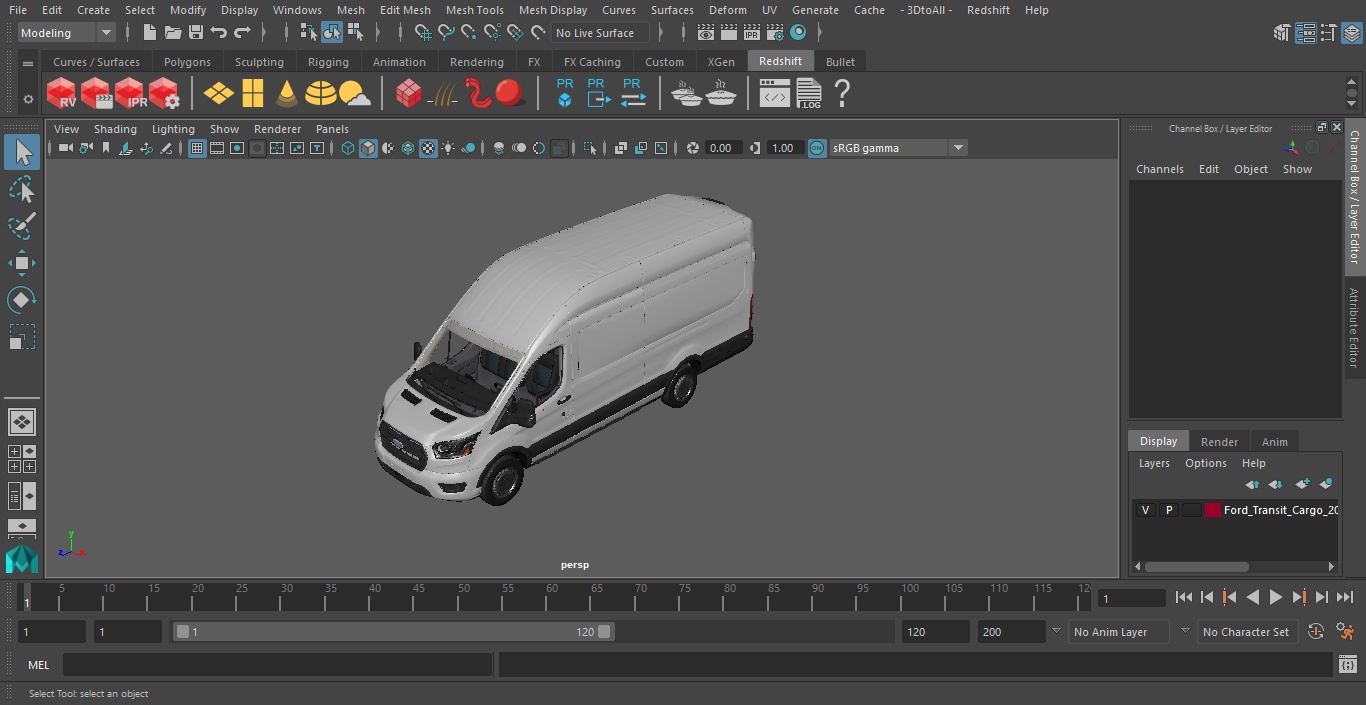Launch the Redshift IPR render icon
Image resolution: width=1366 pixels, height=705 pixels.
pos(130,94)
